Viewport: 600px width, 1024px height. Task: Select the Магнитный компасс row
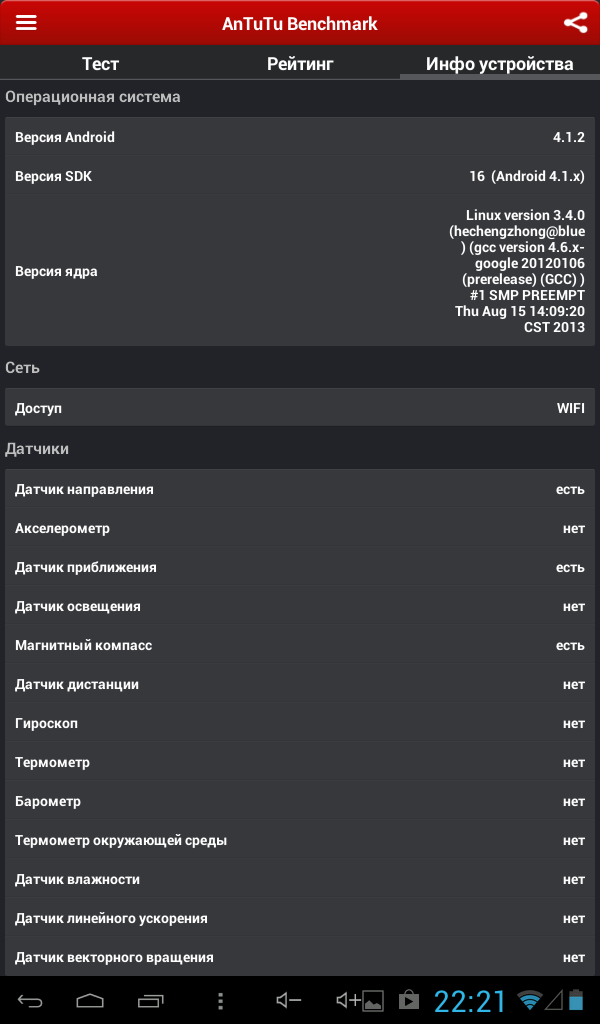pyautogui.click(x=300, y=645)
